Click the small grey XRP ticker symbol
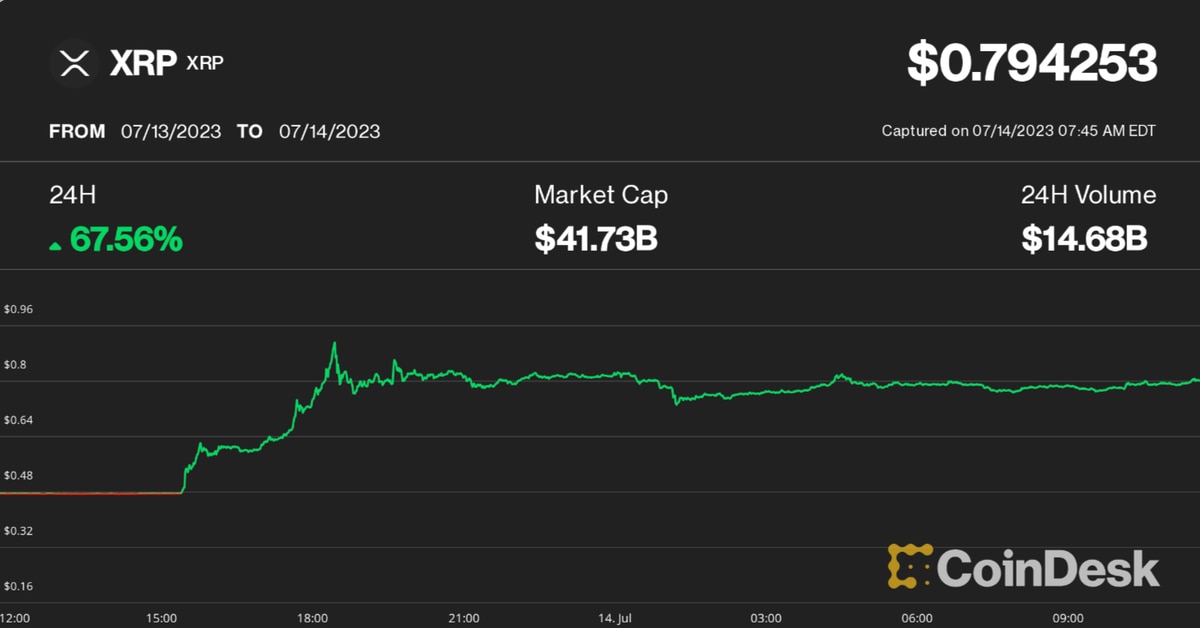 pyautogui.click(x=205, y=64)
